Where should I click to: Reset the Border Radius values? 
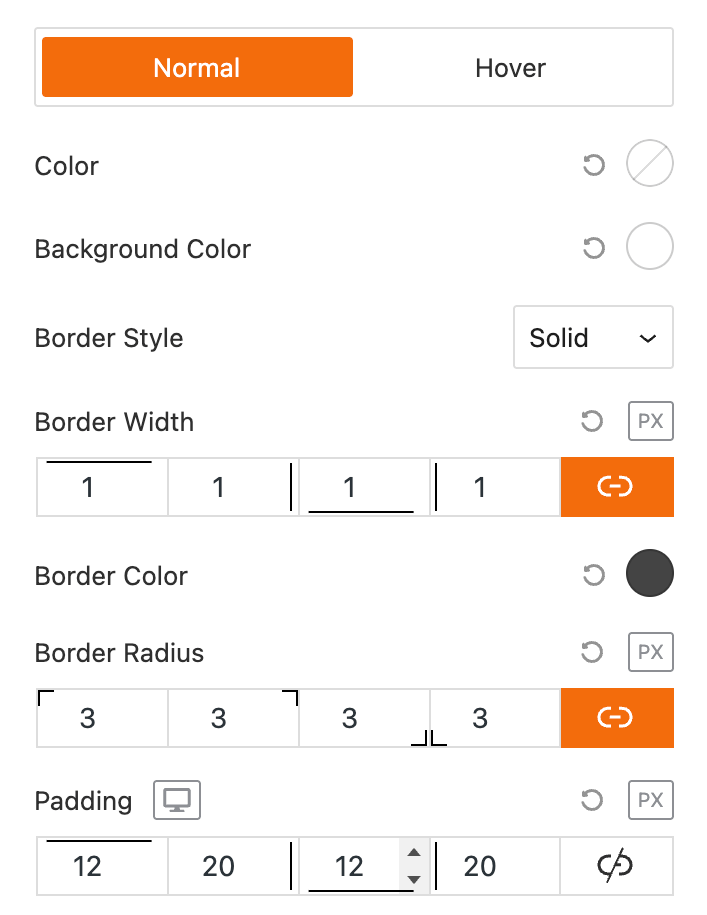592,653
